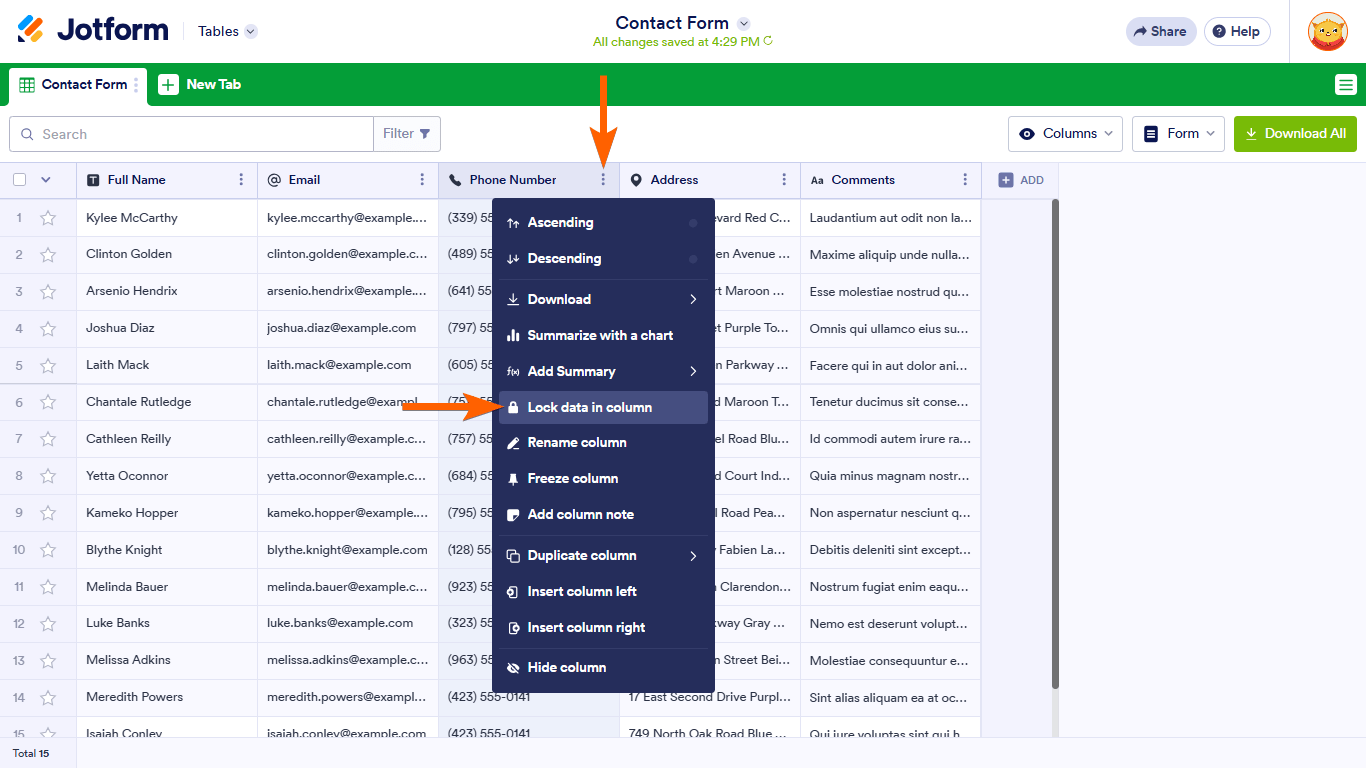Select the Ascending sort radio option
This screenshot has width=1366, height=768.
pyautogui.click(x=693, y=223)
